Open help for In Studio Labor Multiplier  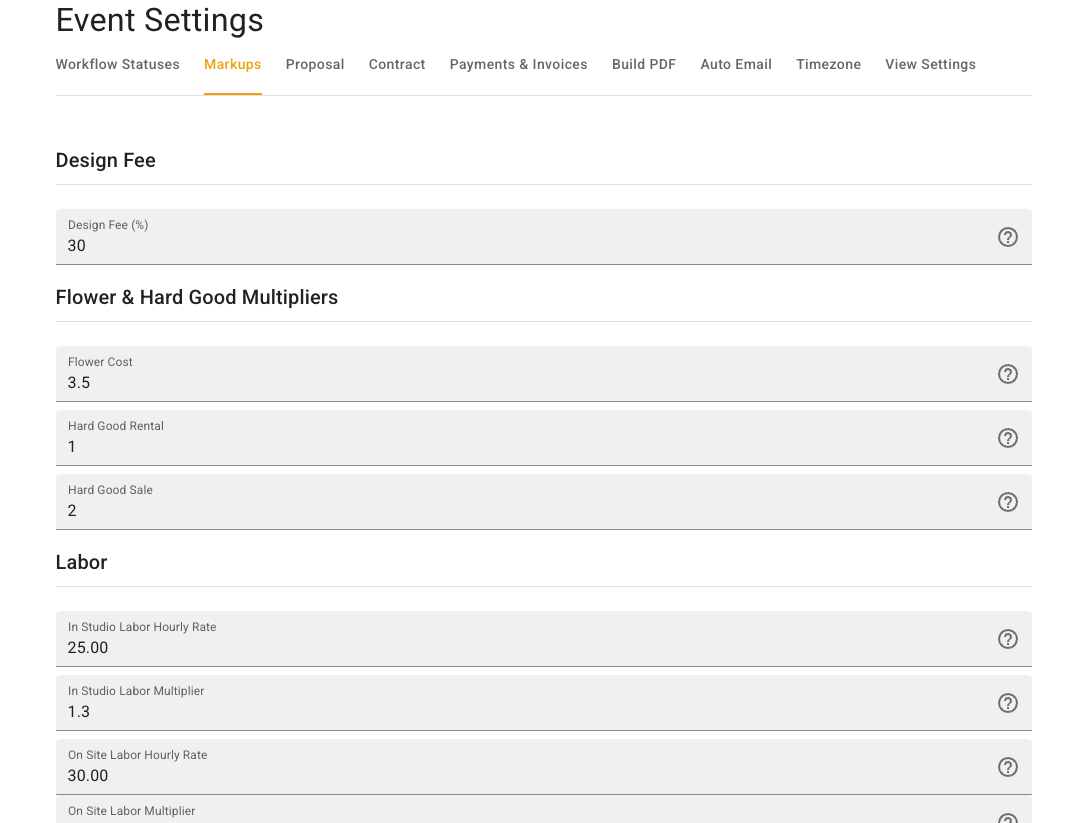click(x=1008, y=703)
